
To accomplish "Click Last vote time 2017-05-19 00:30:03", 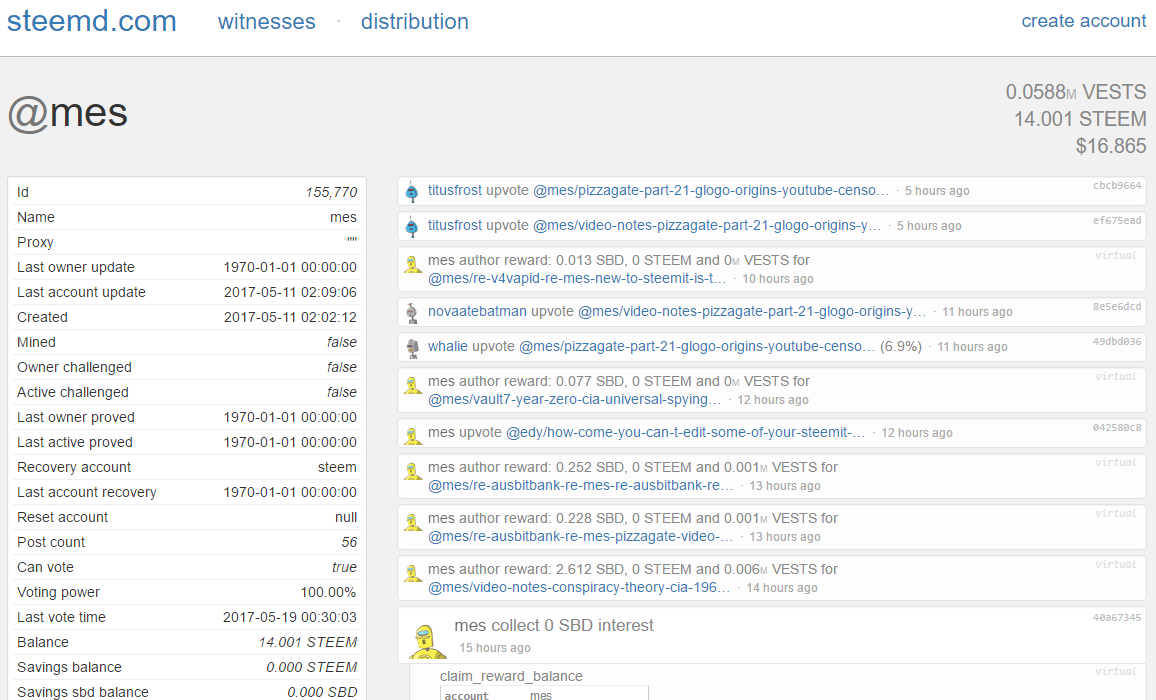I will coord(290,617).
